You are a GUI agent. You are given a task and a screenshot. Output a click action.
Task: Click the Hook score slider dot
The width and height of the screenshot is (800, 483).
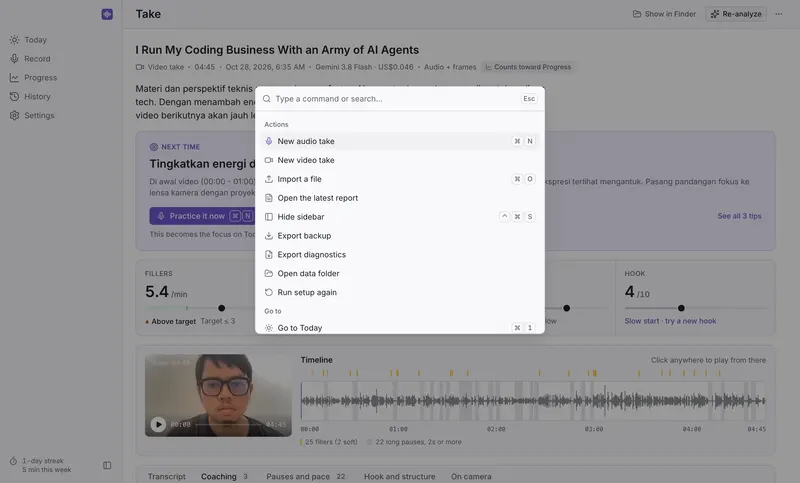point(681,308)
